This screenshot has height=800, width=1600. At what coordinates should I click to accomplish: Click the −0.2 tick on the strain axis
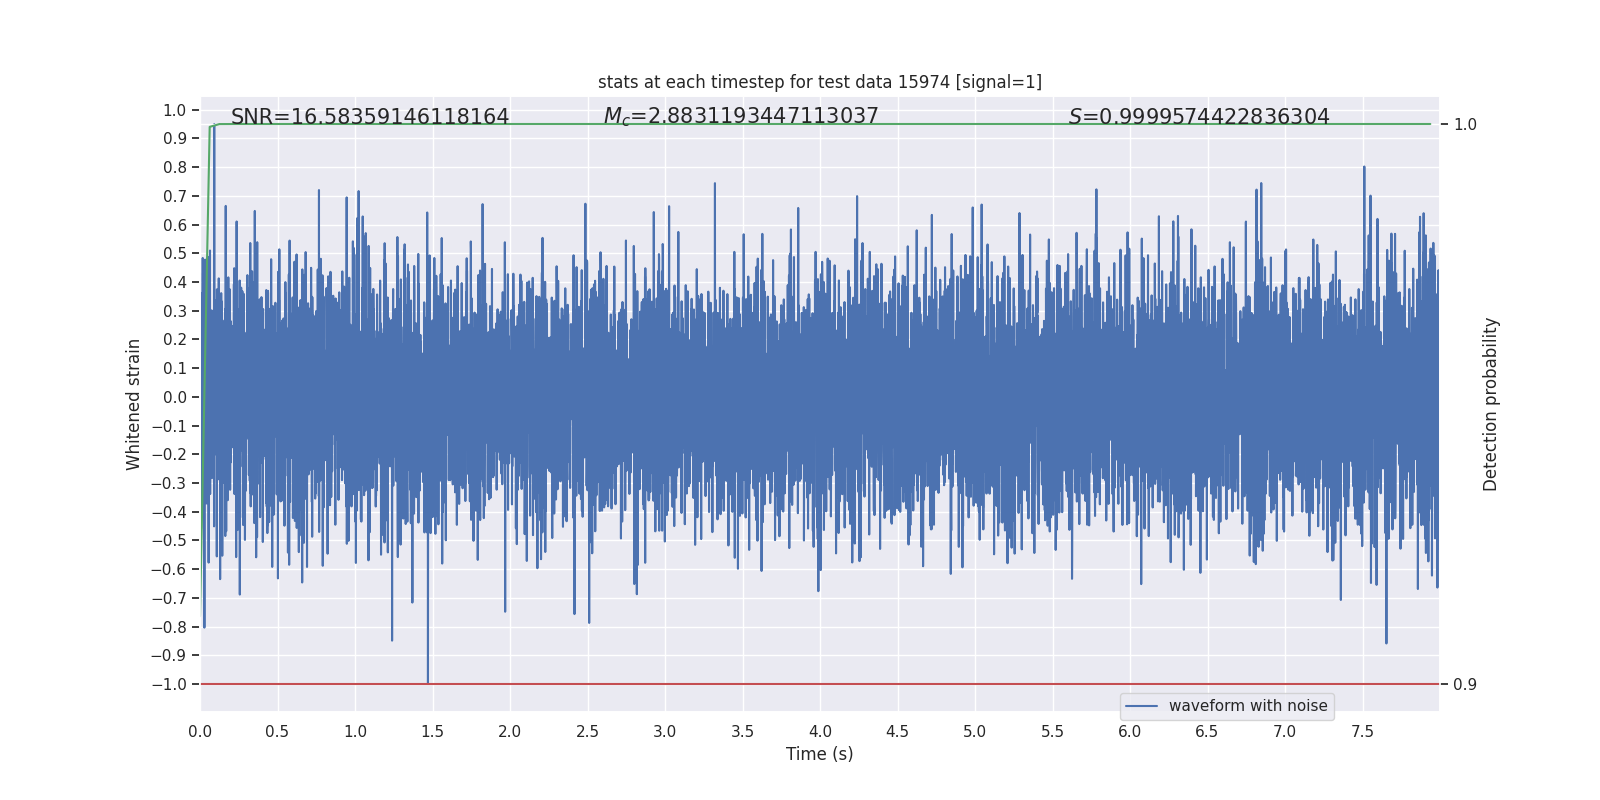point(169,455)
